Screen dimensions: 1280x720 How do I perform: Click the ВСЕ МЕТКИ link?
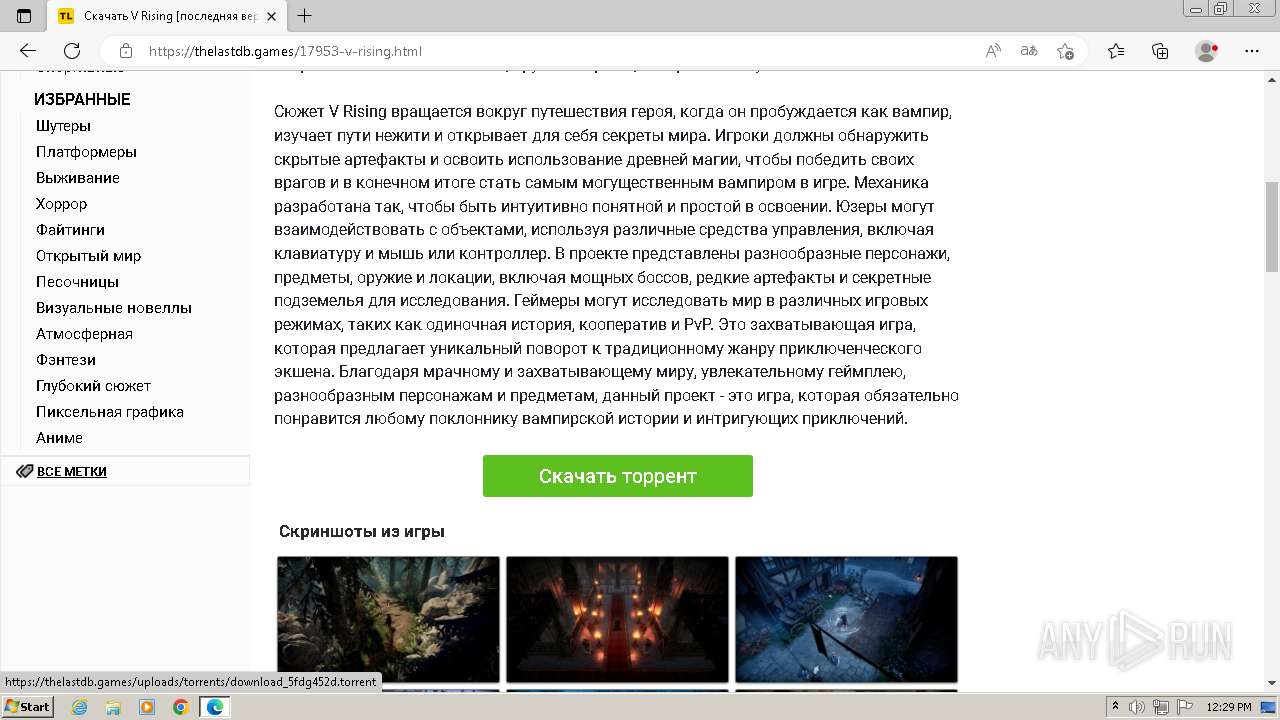click(x=72, y=471)
